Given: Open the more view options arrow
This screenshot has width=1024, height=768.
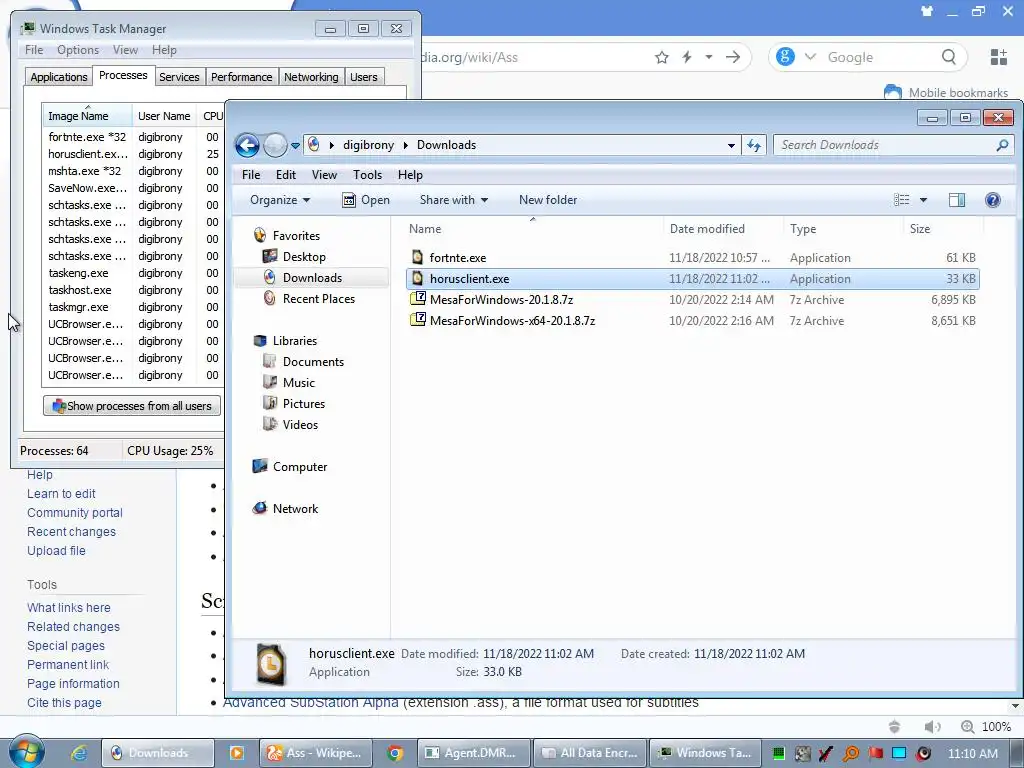Looking at the screenshot, I should pos(923,200).
